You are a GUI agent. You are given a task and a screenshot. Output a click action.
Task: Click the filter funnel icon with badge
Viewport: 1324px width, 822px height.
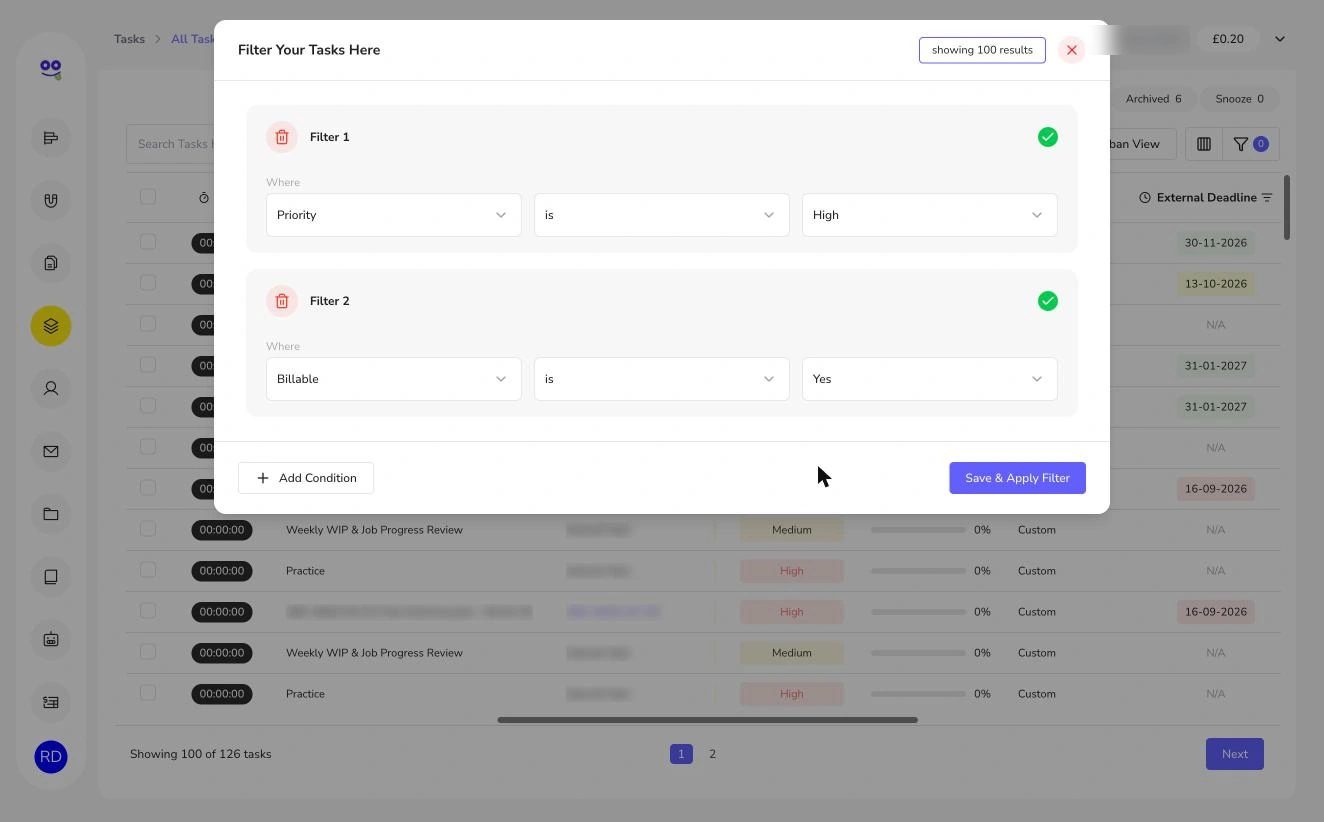pos(1250,144)
